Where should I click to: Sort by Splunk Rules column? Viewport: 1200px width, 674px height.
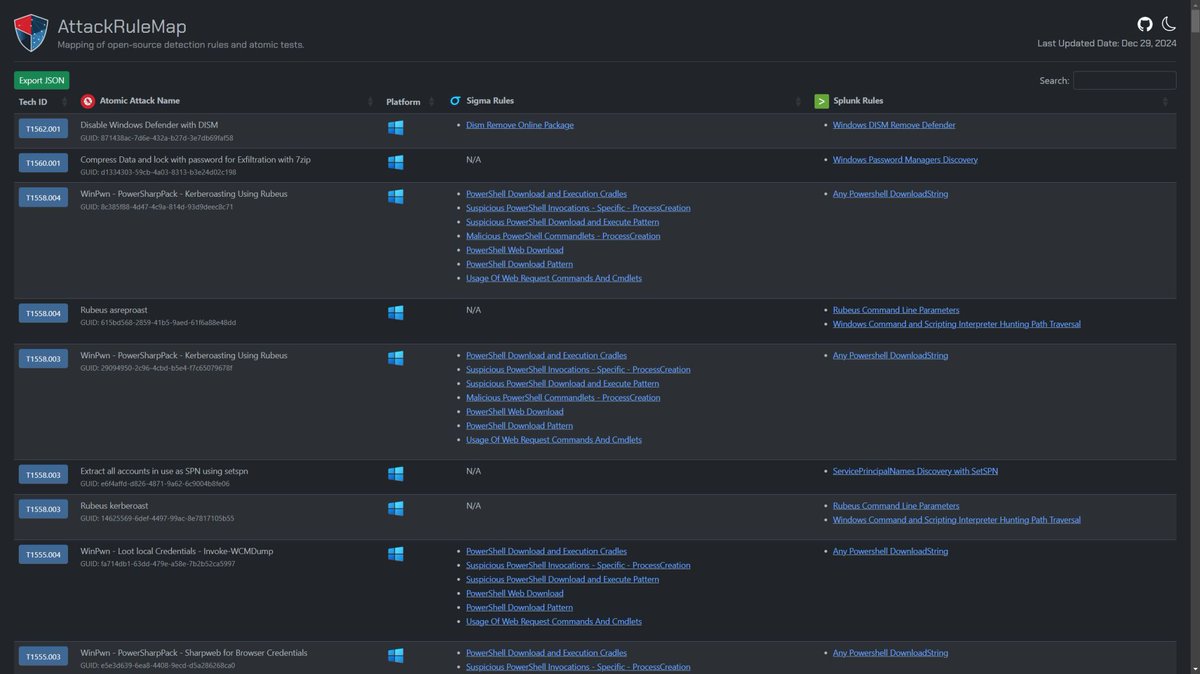point(993,101)
